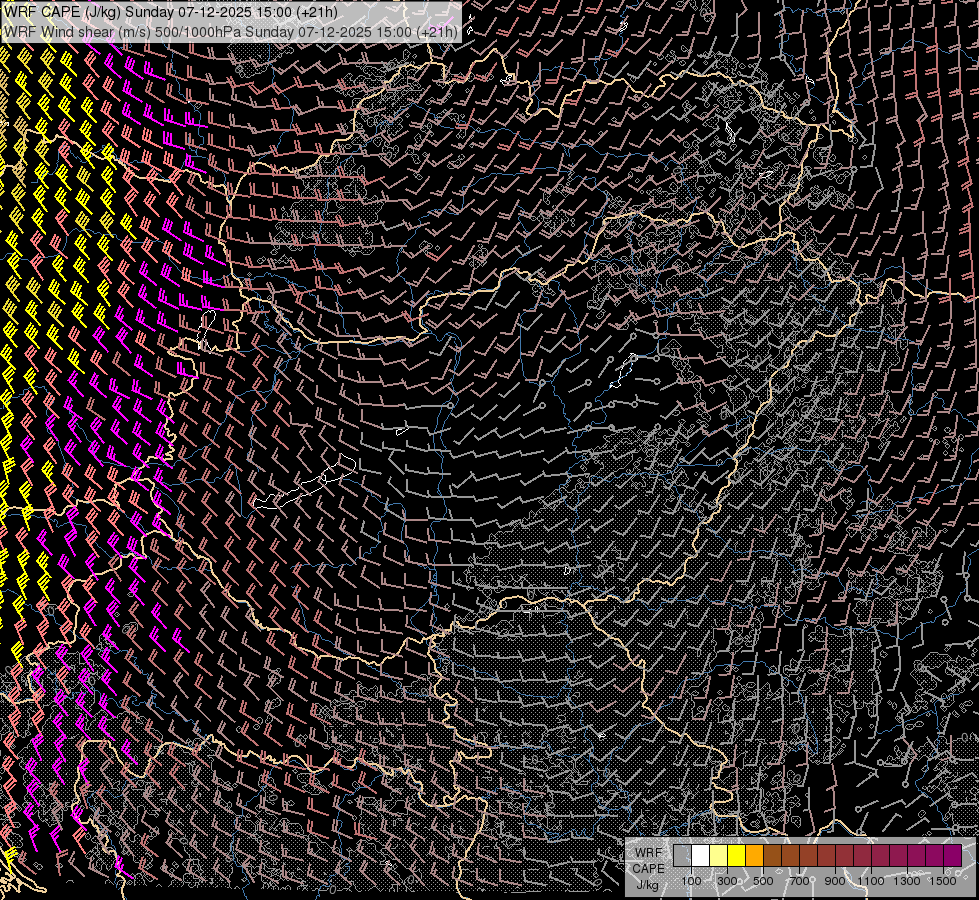The width and height of the screenshot is (979, 900).
Task: Click the 700 legend tick label
Action: pos(799,881)
